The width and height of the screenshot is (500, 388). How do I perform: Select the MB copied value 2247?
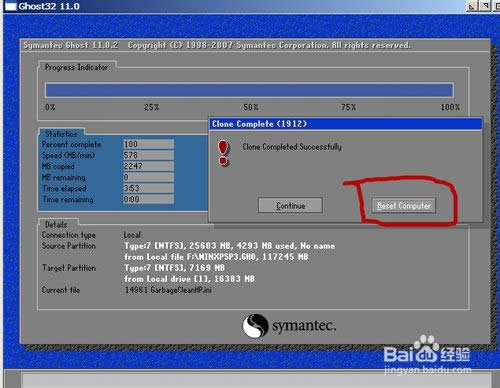tap(148, 166)
